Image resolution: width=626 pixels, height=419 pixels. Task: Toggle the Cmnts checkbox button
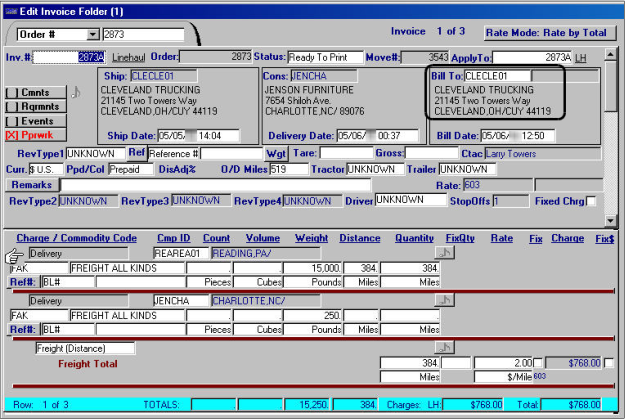click(36, 93)
